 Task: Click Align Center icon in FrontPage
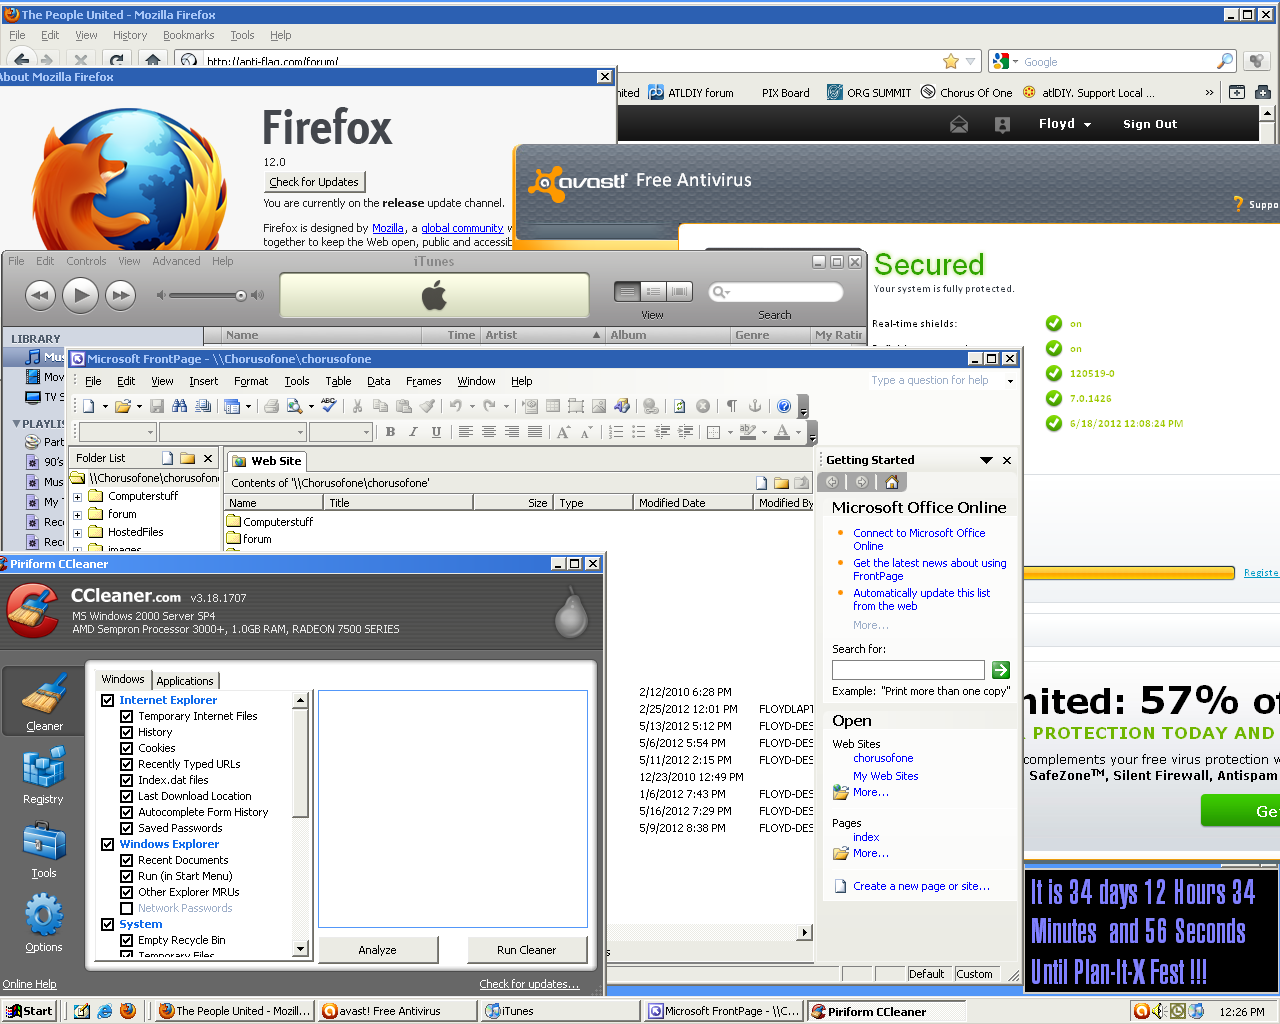coord(489,432)
